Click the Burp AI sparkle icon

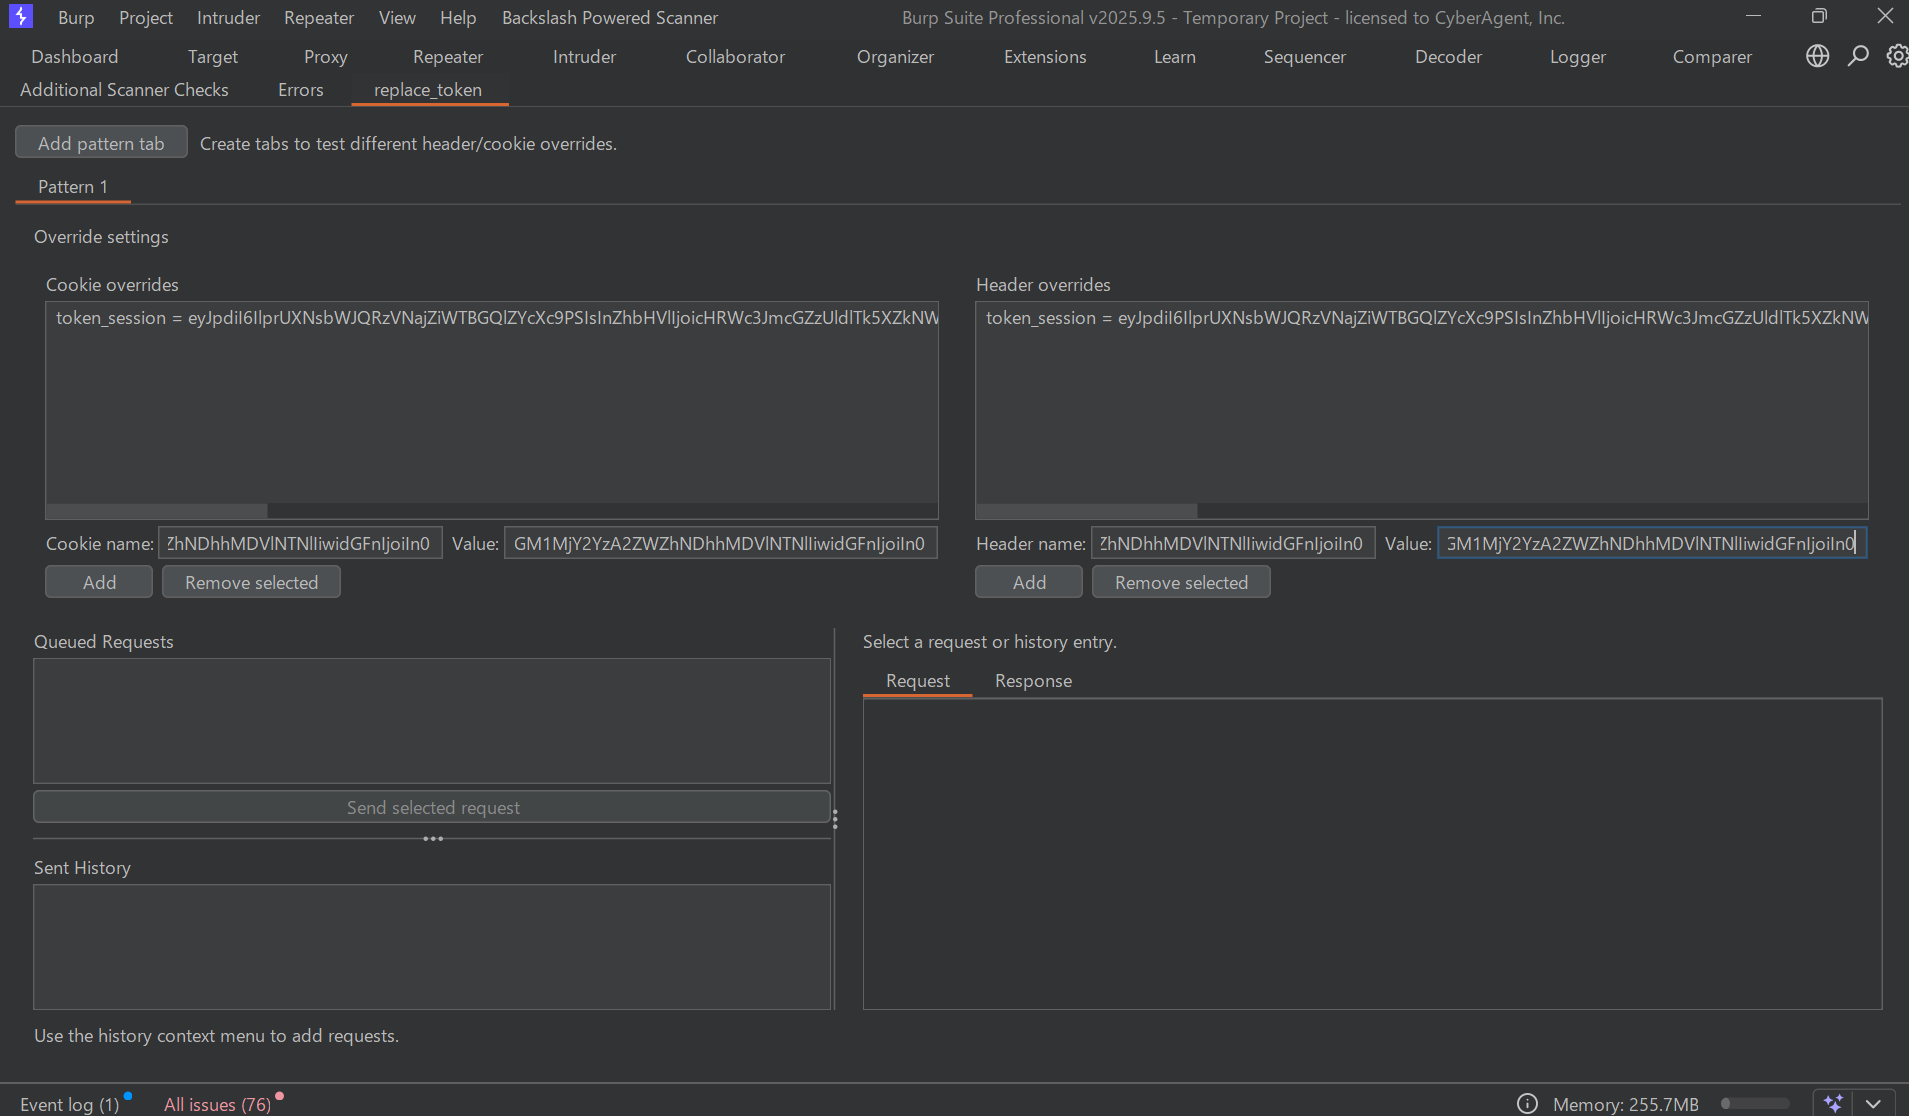[1833, 1103]
